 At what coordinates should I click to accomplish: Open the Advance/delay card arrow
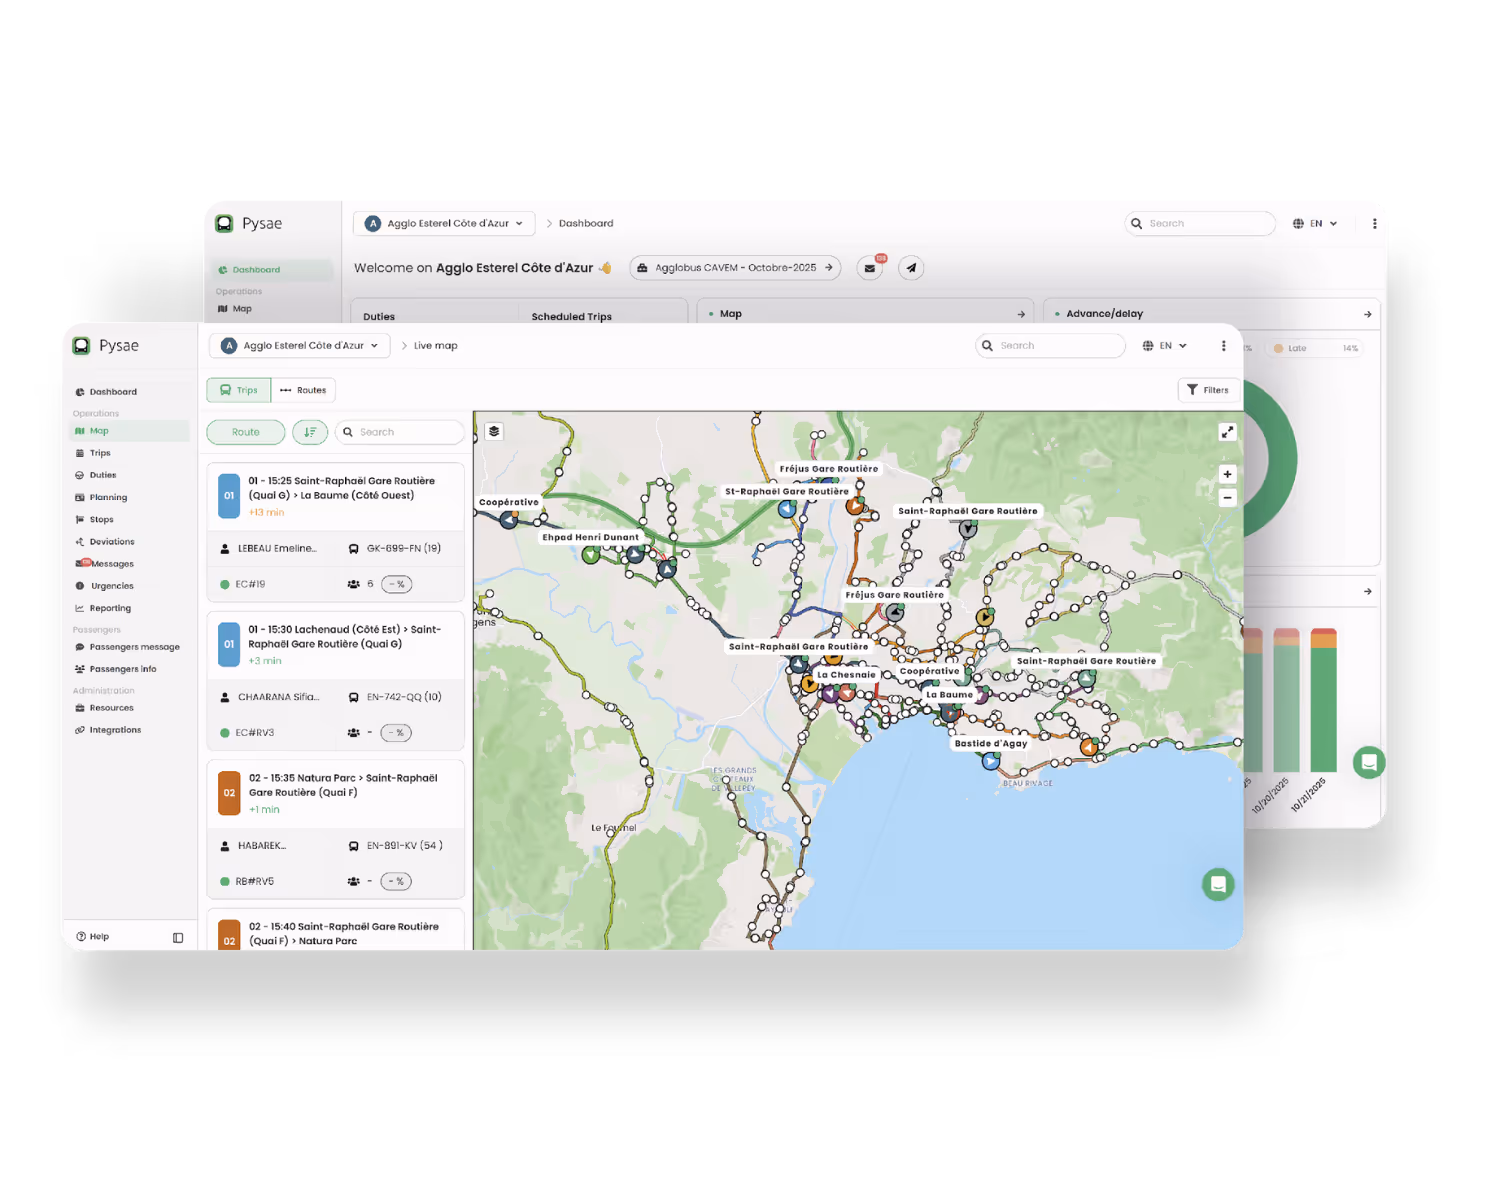(1368, 314)
